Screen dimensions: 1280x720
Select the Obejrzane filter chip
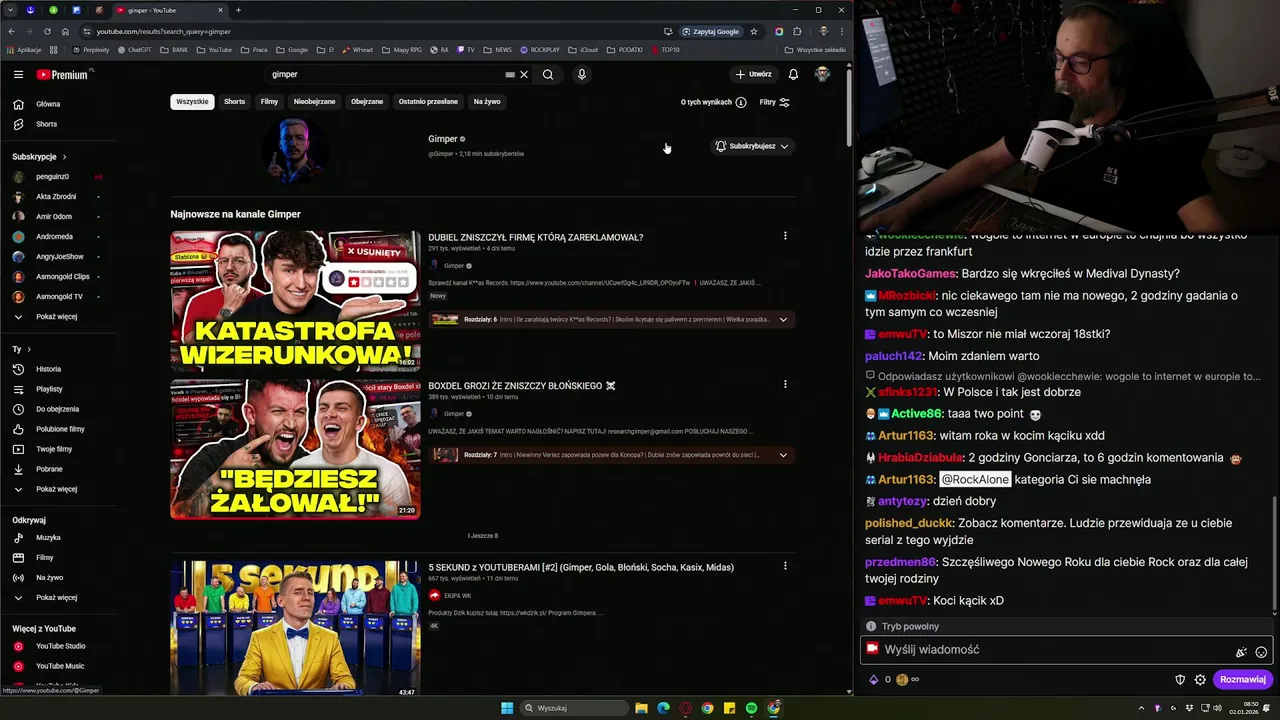[x=367, y=101]
